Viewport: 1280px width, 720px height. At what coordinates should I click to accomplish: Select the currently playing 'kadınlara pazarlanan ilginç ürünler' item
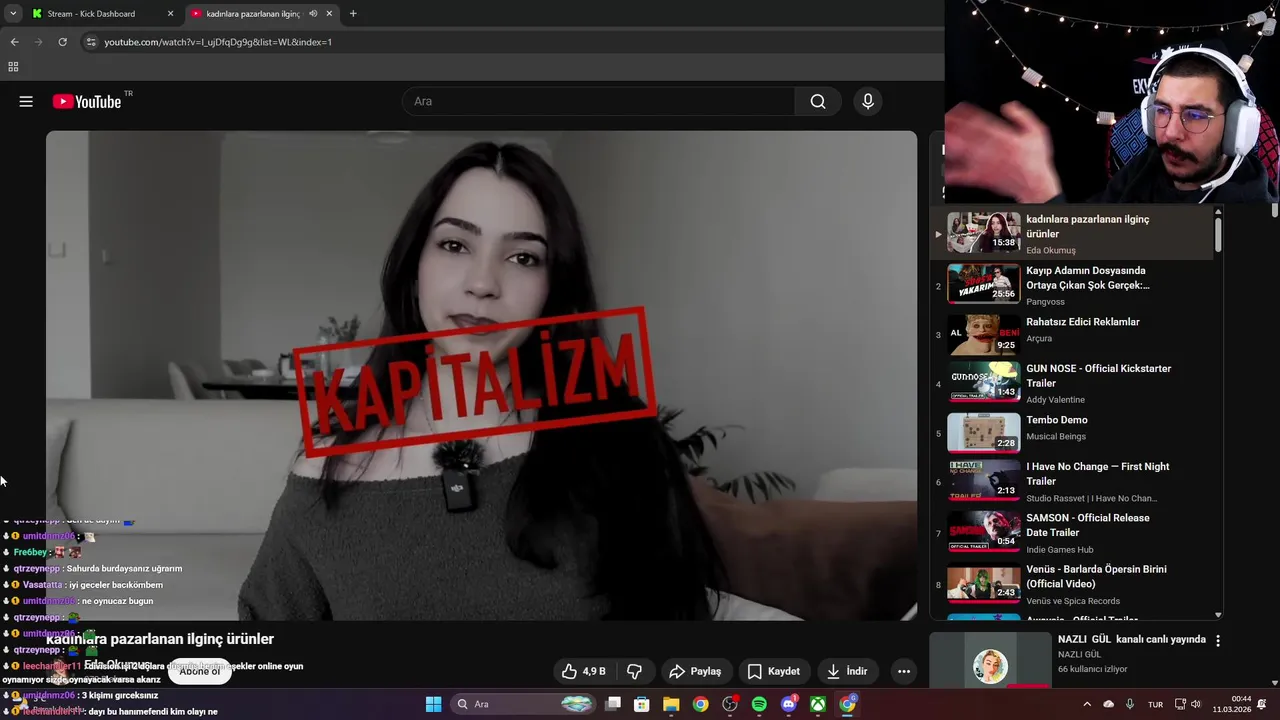point(1070,234)
